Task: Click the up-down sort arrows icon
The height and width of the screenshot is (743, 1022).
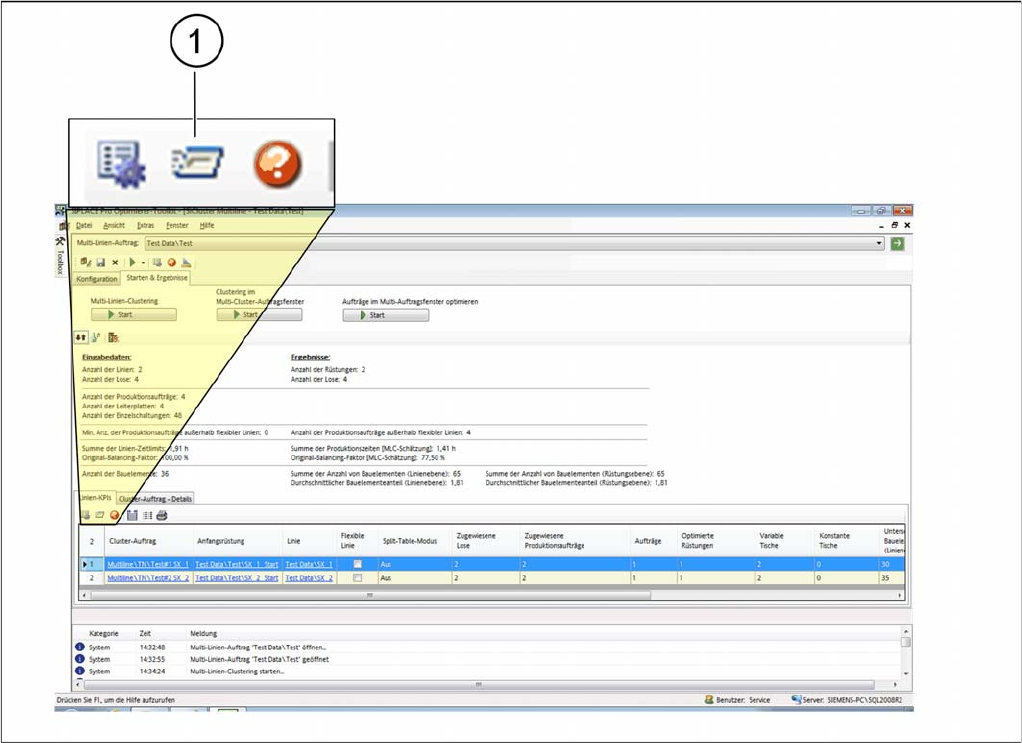Action: [x=81, y=337]
